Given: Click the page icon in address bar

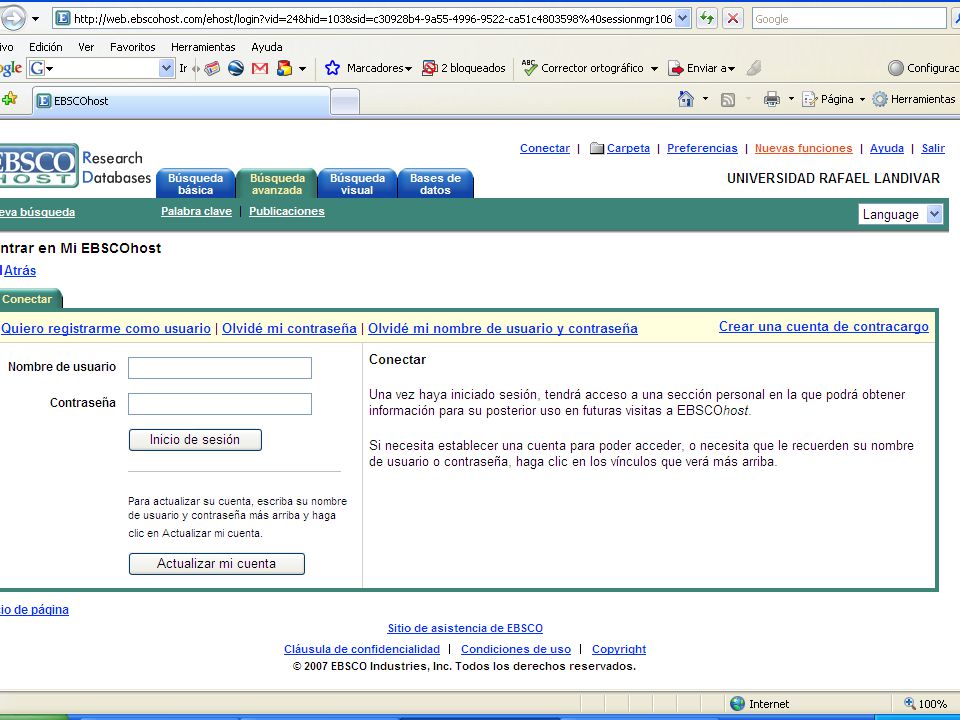Looking at the screenshot, I should (x=62, y=18).
